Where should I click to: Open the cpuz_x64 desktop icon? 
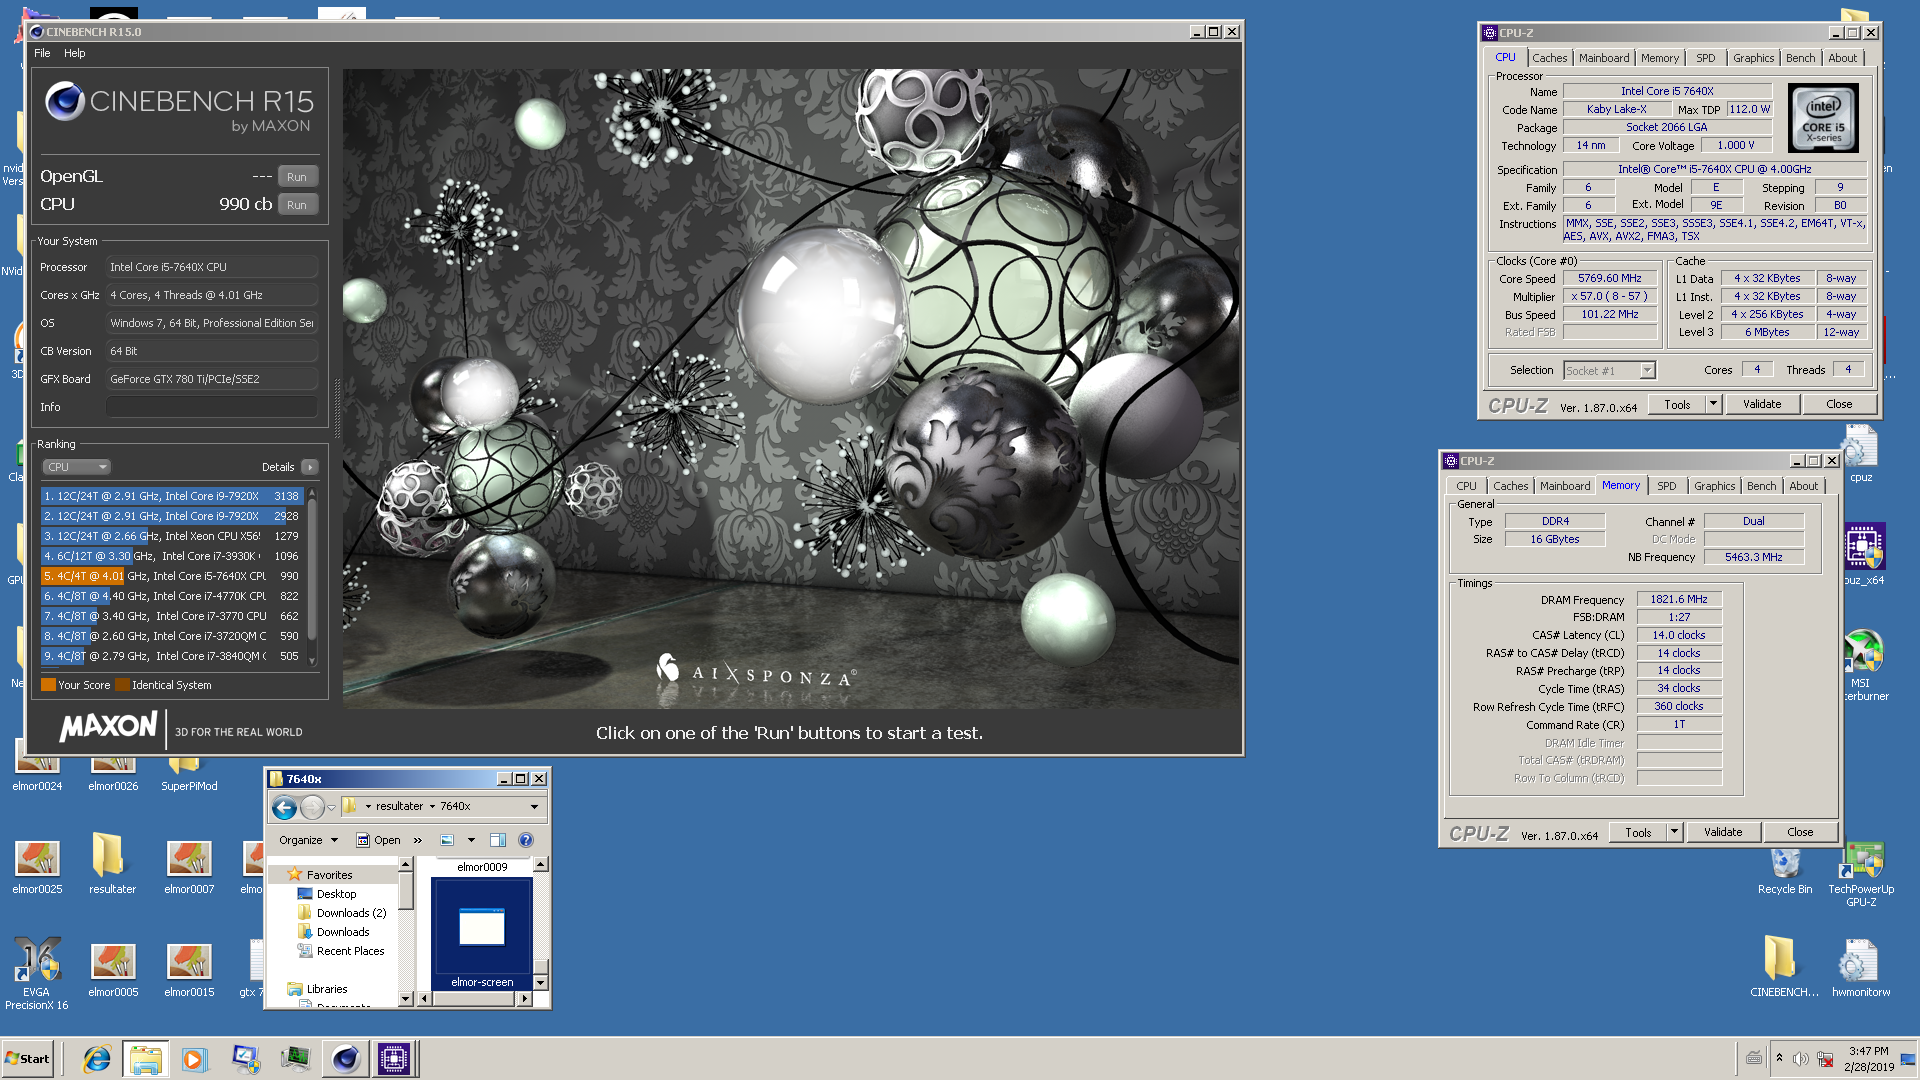[x=1864, y=553]
